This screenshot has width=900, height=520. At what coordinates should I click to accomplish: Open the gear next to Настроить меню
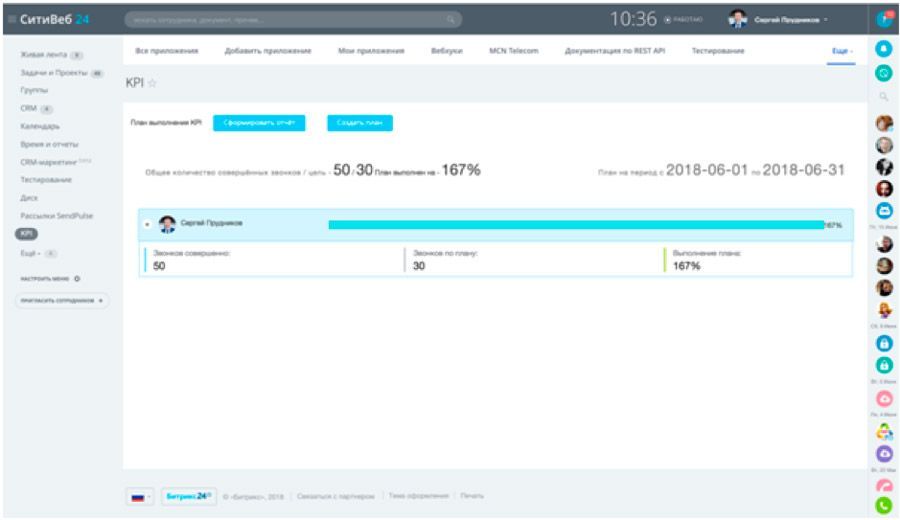(x=77, y=279)
